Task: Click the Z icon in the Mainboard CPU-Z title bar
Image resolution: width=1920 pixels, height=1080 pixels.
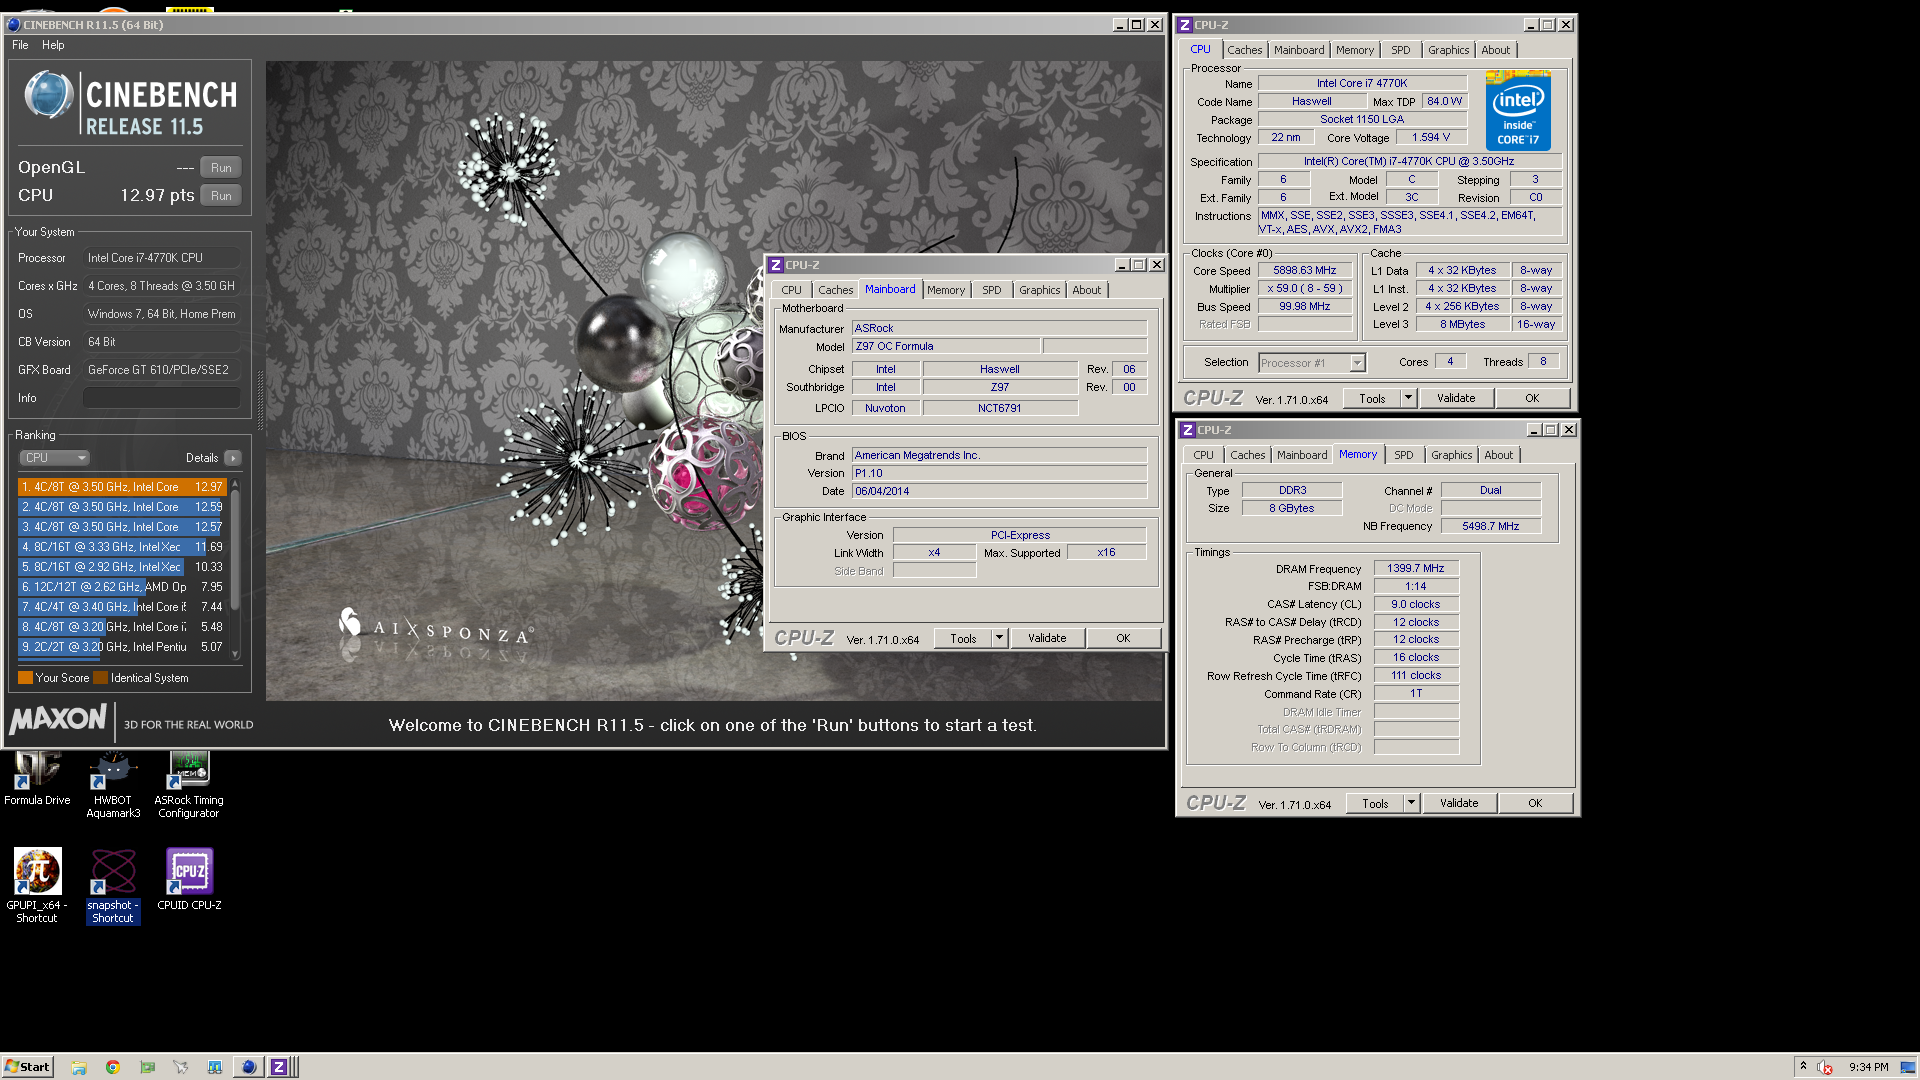Action: (x=775, y=265)
